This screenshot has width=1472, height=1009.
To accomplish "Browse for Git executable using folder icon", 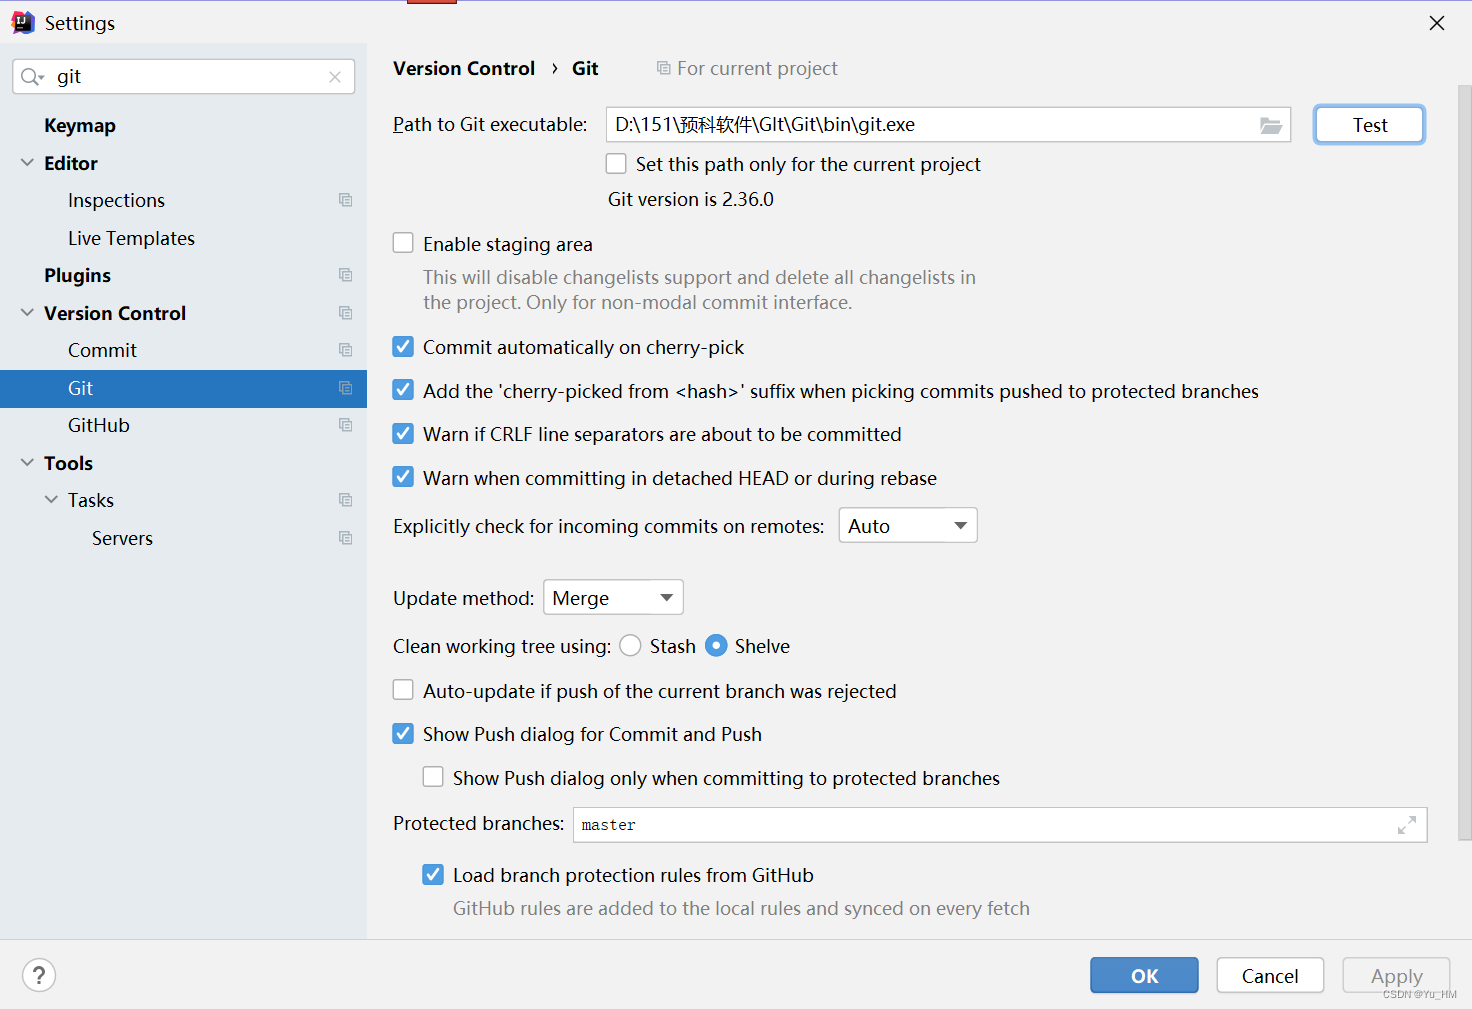I will (1270, 125).
